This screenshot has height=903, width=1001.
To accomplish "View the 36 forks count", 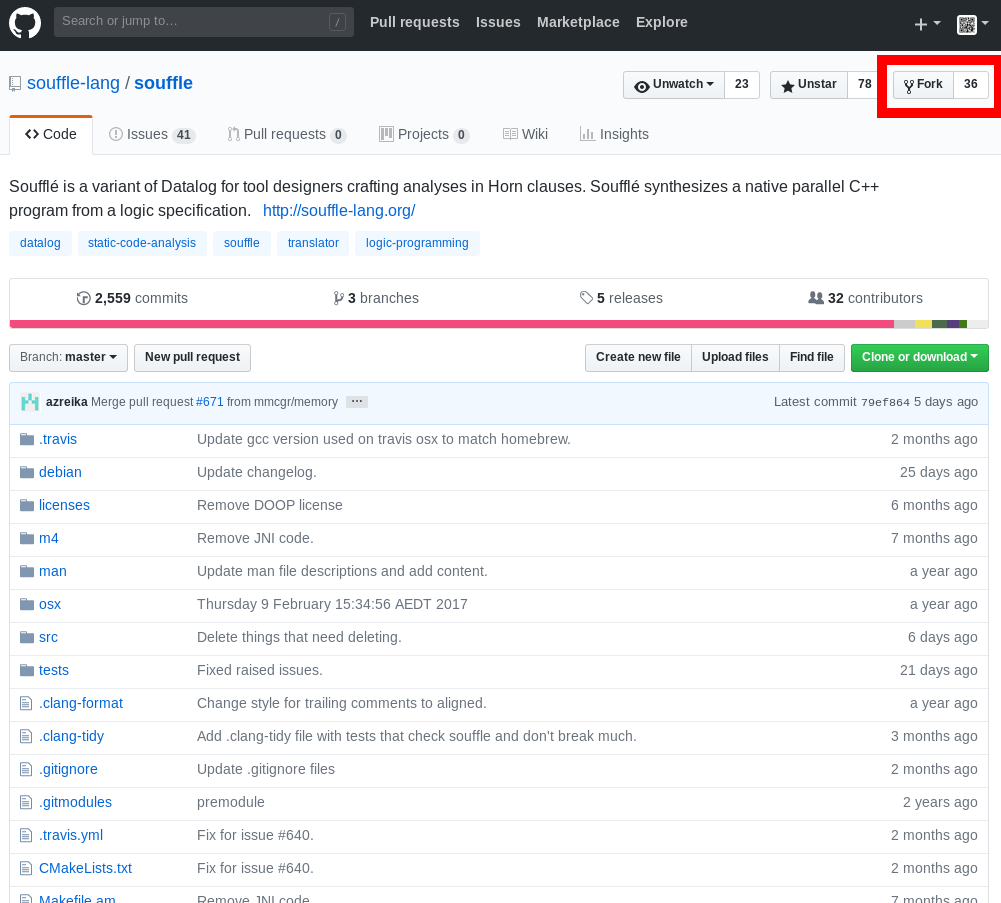I will coord(971,84).
